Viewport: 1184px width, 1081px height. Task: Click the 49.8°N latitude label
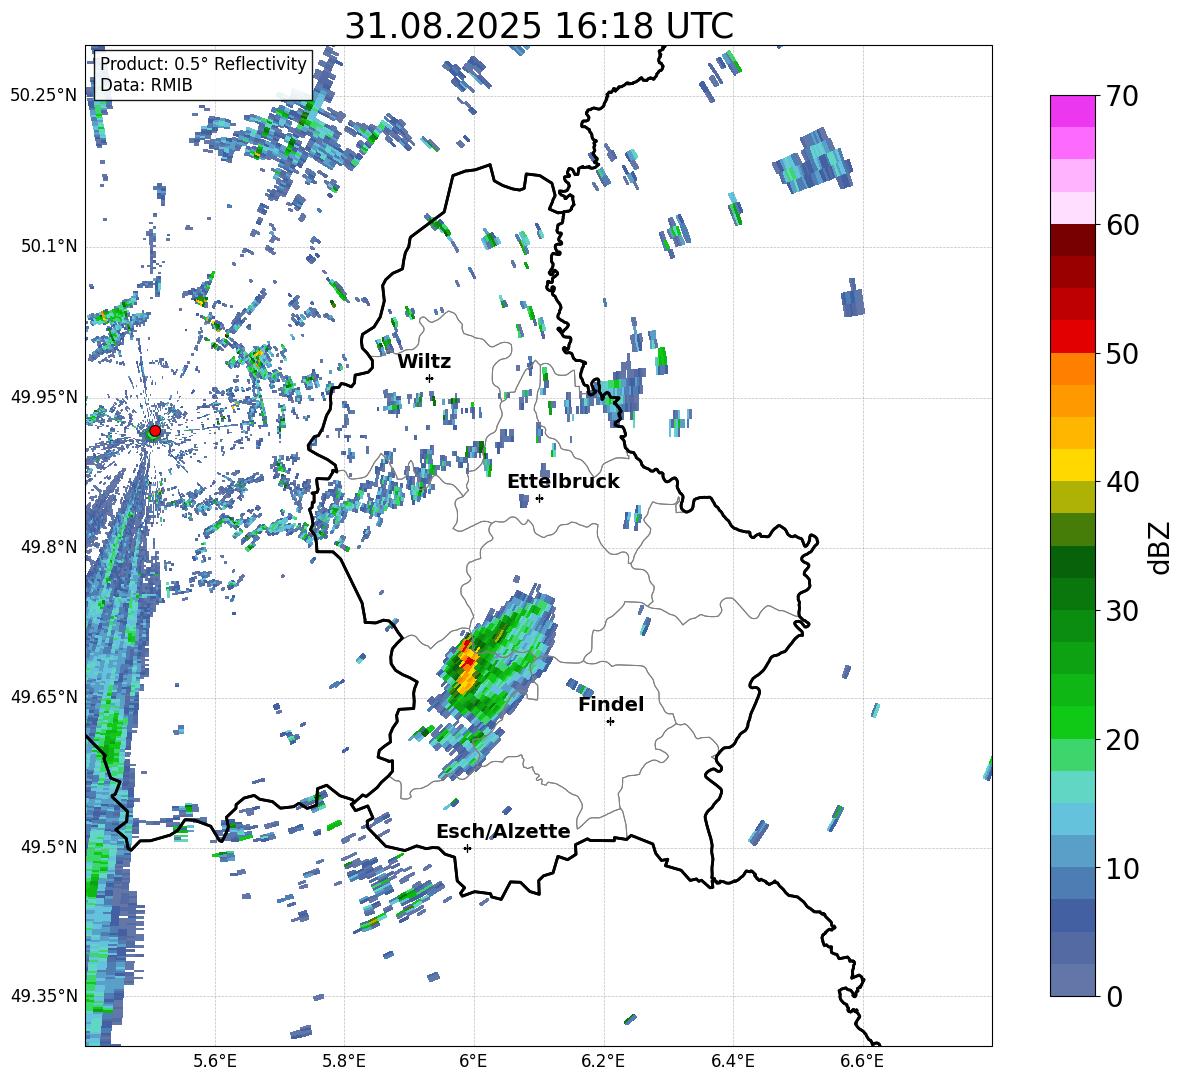(49, 547)
